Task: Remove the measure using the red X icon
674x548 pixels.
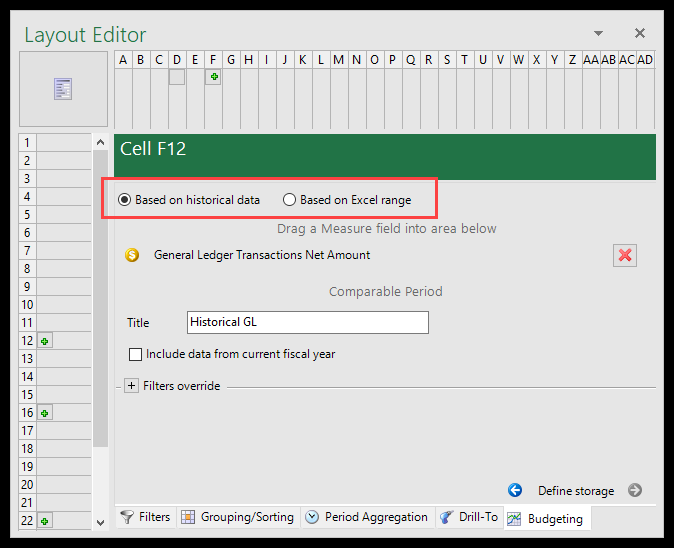Action: 625,255
